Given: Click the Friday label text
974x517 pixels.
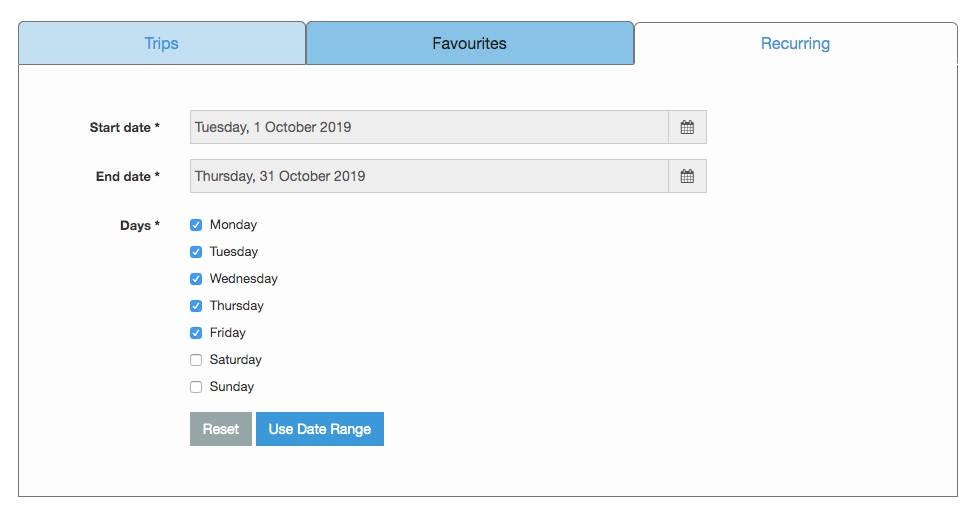Looking at the screenshot, I should click(227, 332).
